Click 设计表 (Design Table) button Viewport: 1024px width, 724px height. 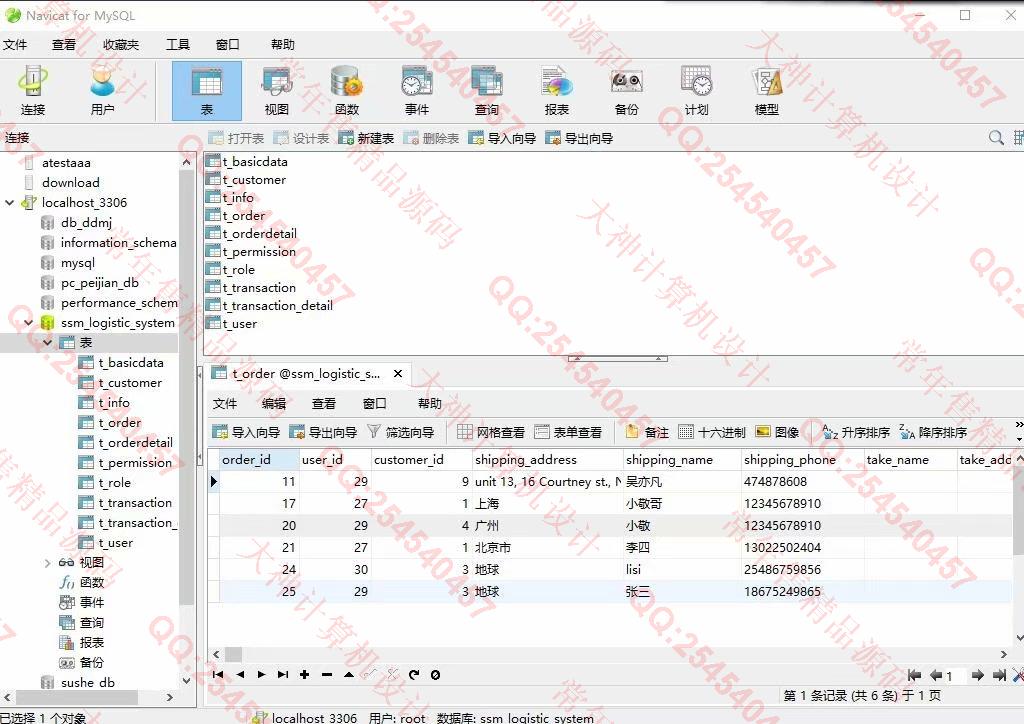click(301, 138)
